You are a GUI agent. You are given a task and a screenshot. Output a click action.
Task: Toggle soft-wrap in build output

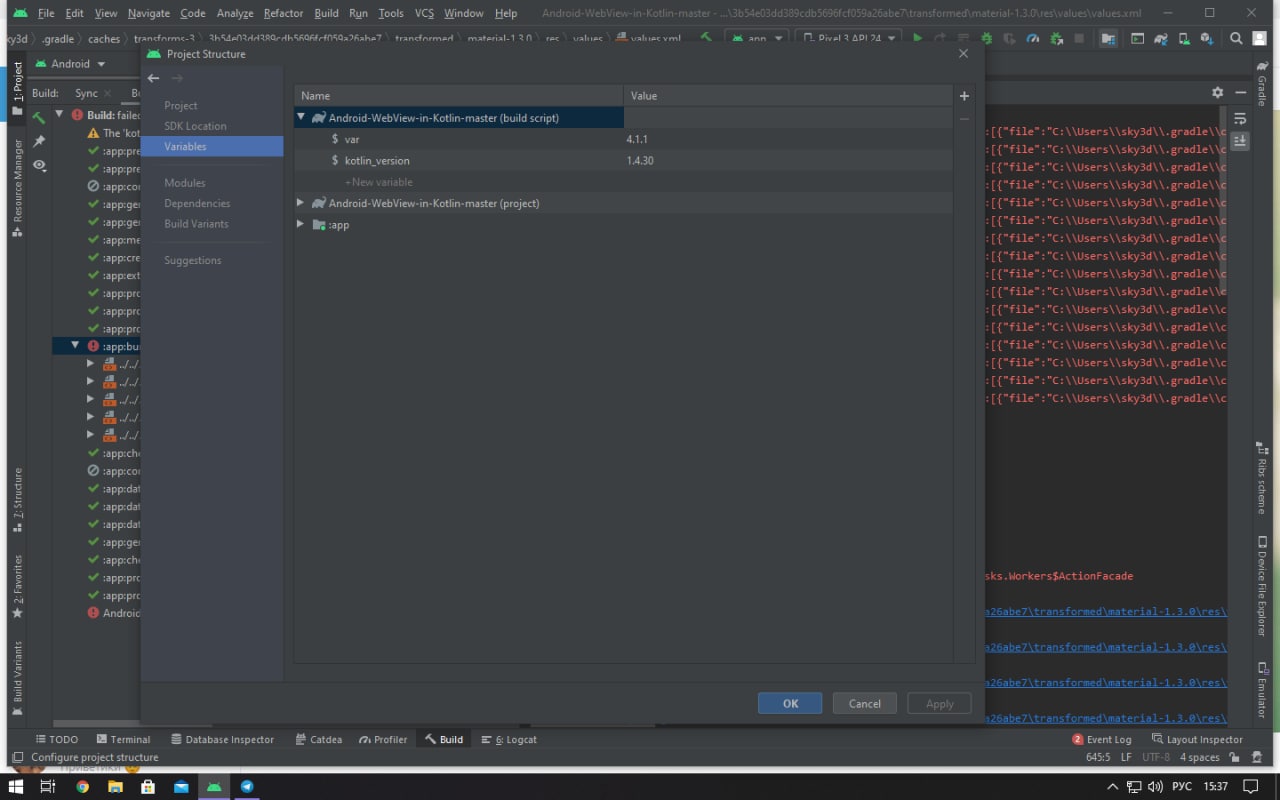1240,119
